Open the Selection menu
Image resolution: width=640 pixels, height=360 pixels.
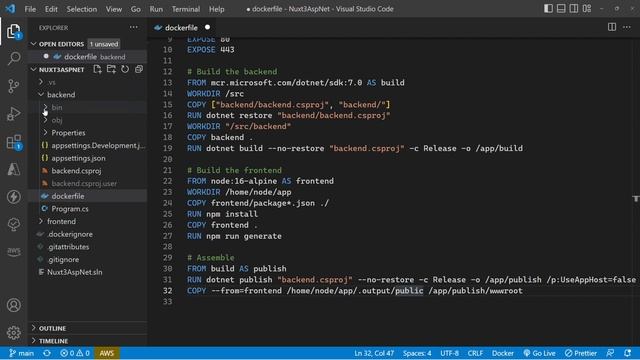tap(82, 9)
